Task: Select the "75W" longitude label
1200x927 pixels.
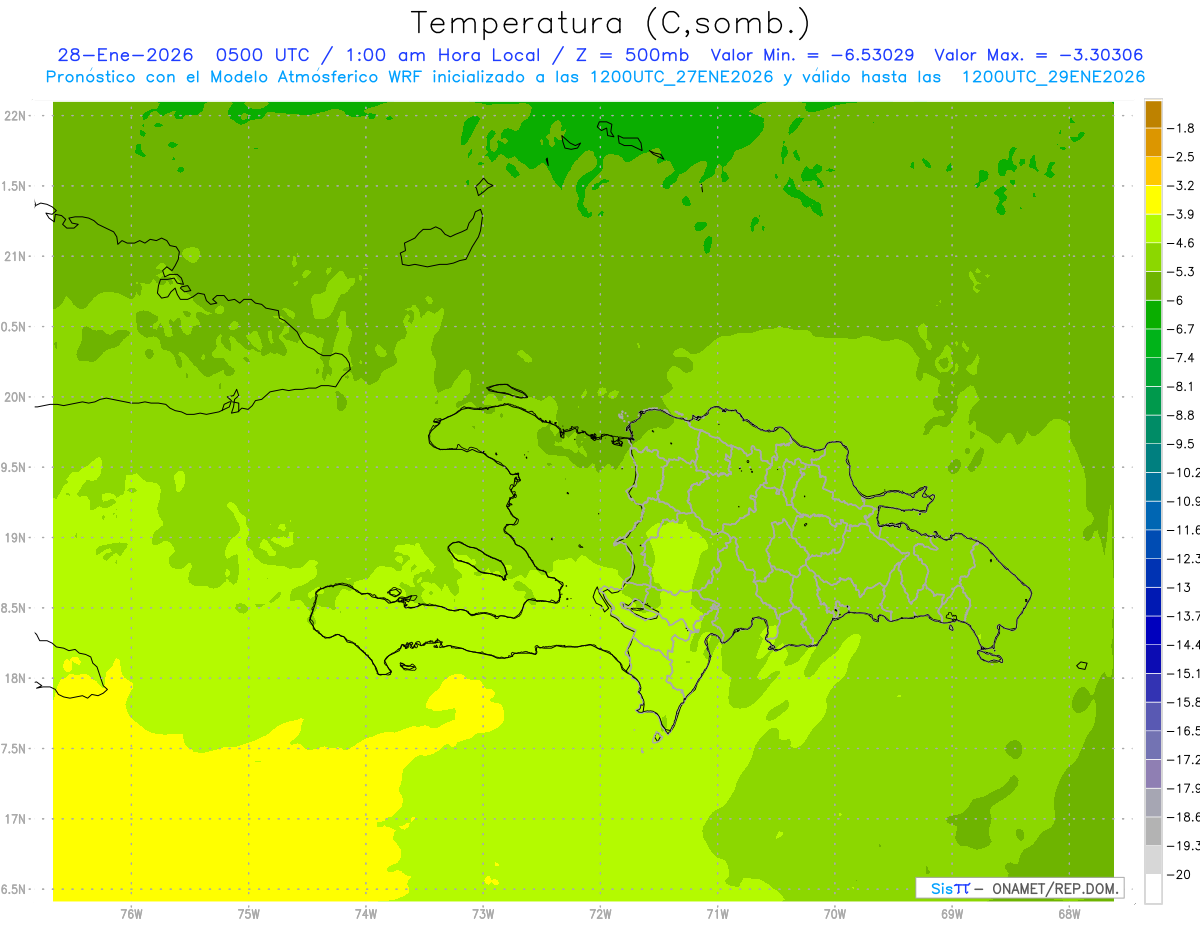Action: click(x=249, y=913)
